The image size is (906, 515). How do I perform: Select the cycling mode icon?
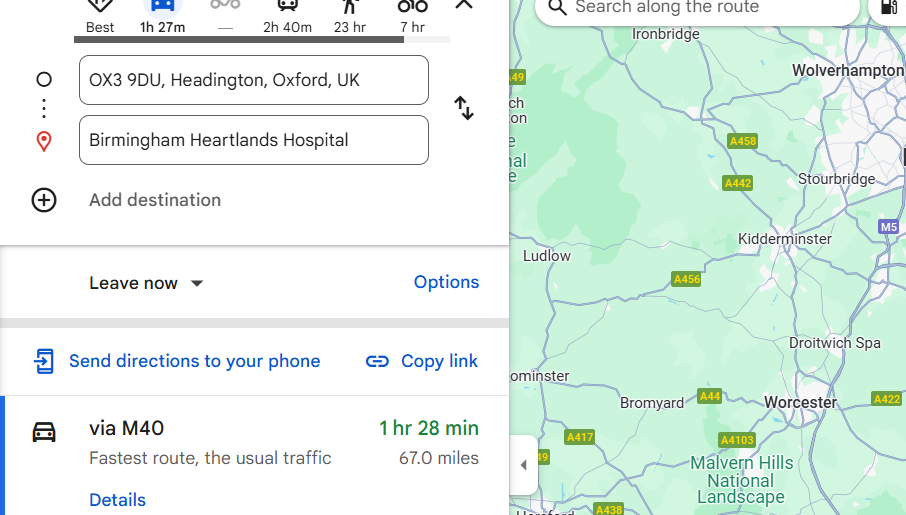412,14
